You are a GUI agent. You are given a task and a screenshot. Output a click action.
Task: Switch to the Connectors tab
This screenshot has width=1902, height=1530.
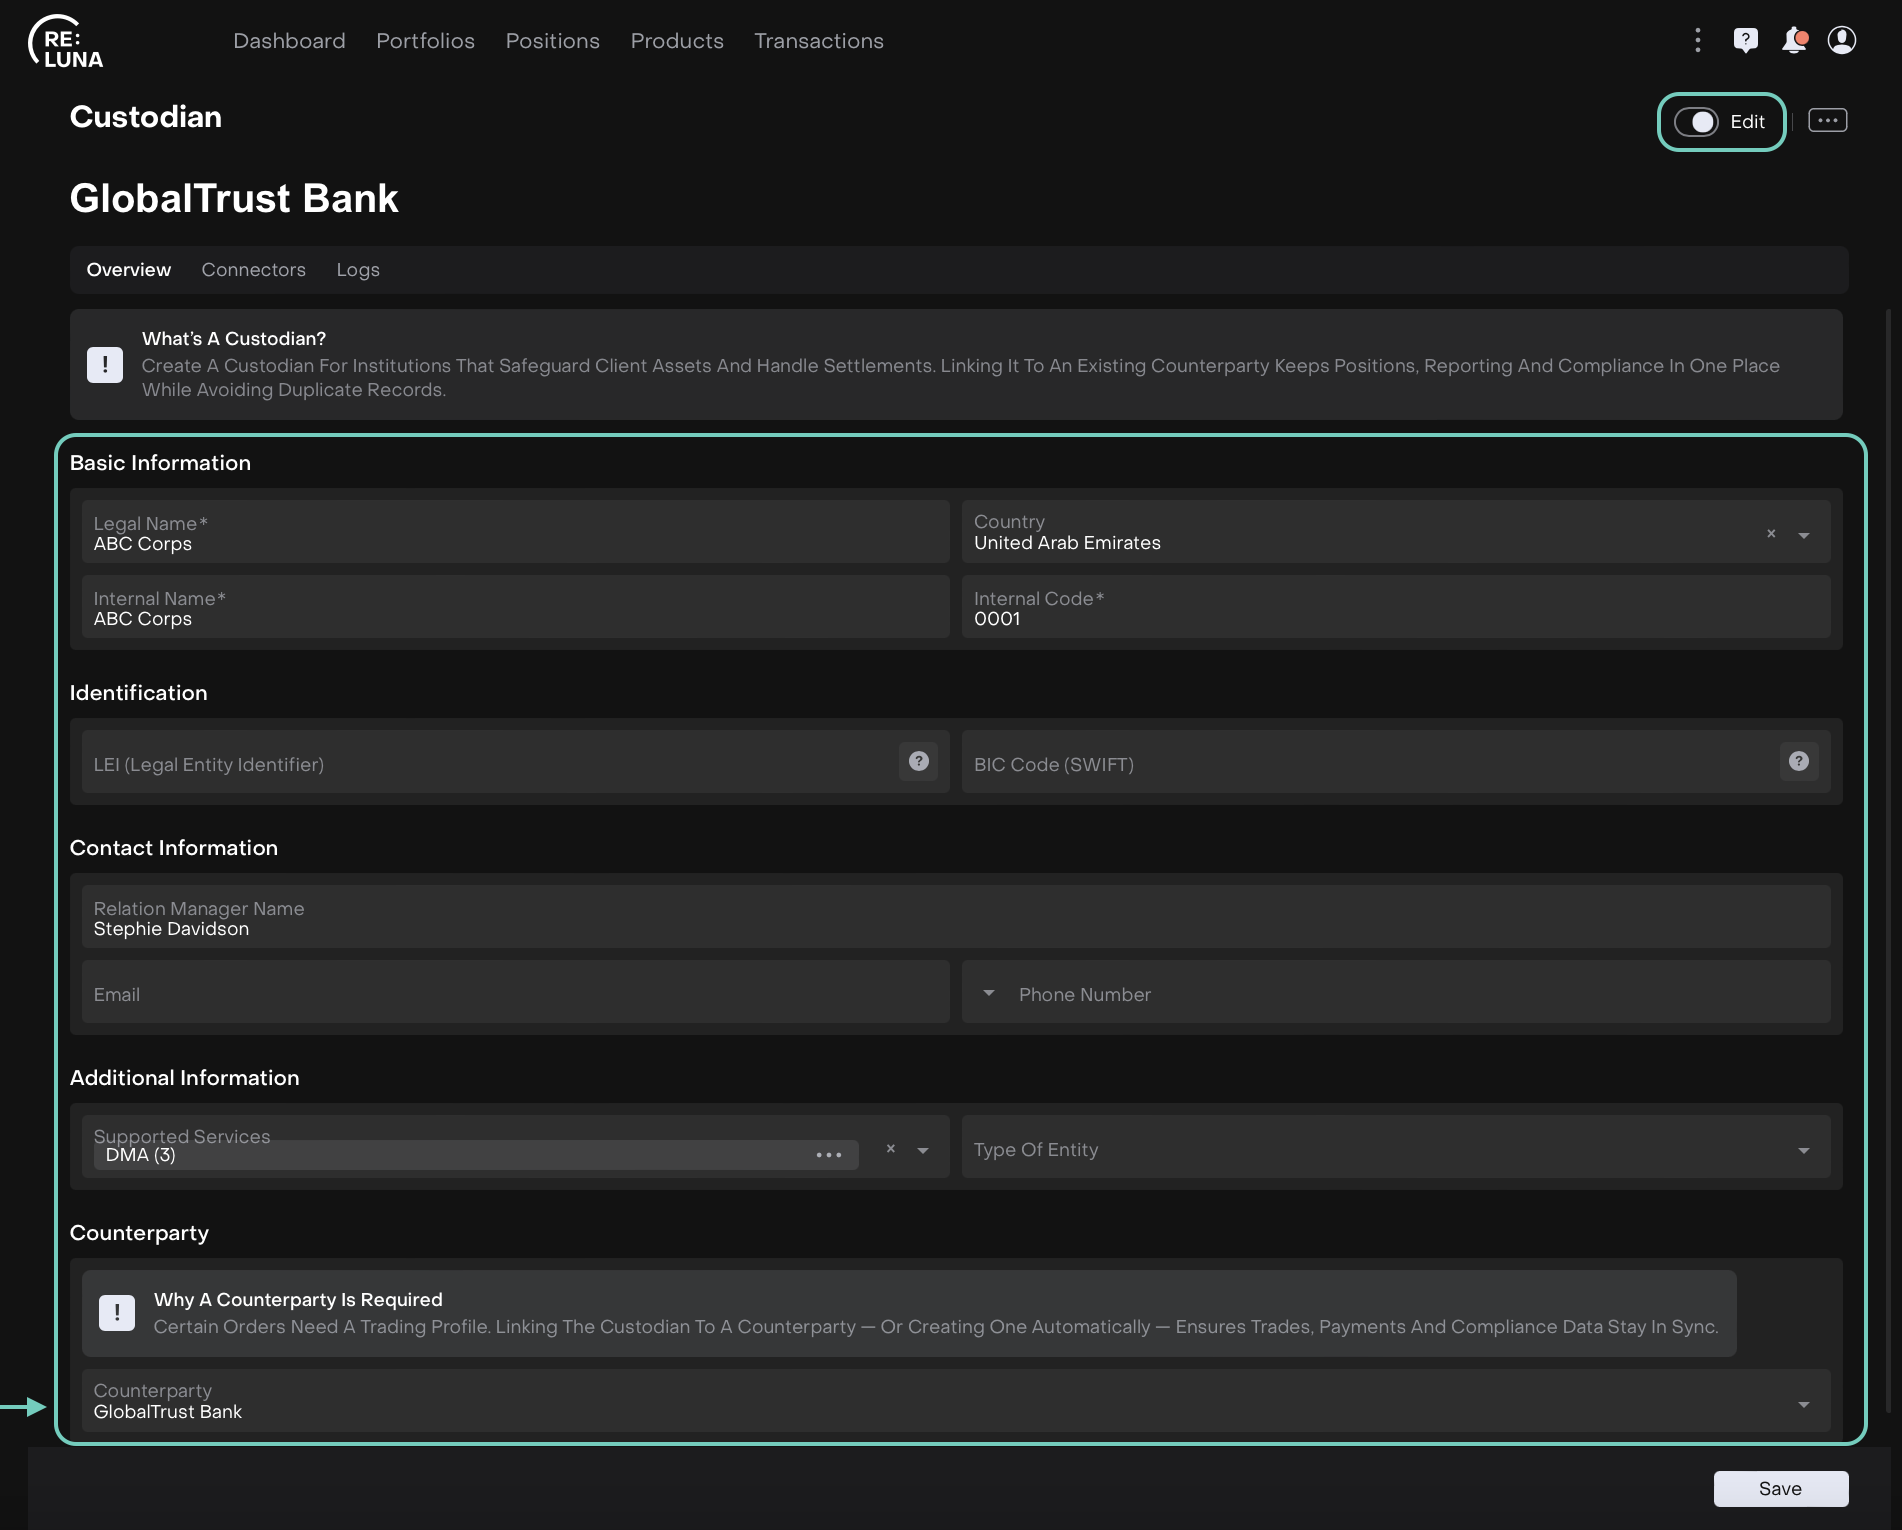(253, 270)
